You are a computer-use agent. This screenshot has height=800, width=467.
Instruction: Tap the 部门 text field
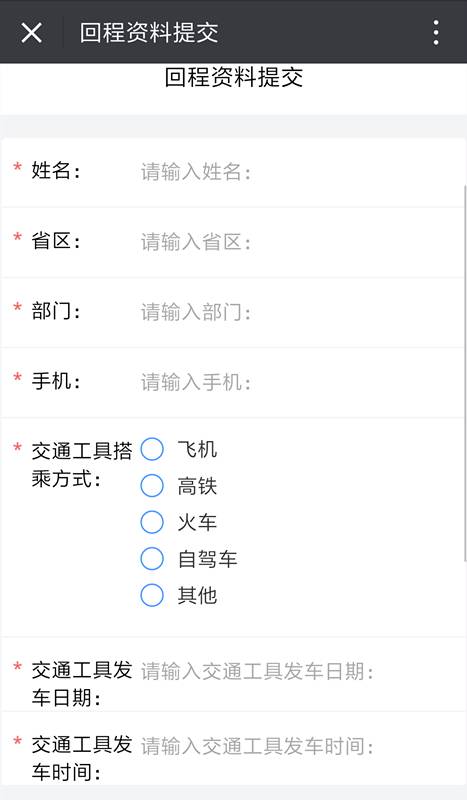[299, 312]
